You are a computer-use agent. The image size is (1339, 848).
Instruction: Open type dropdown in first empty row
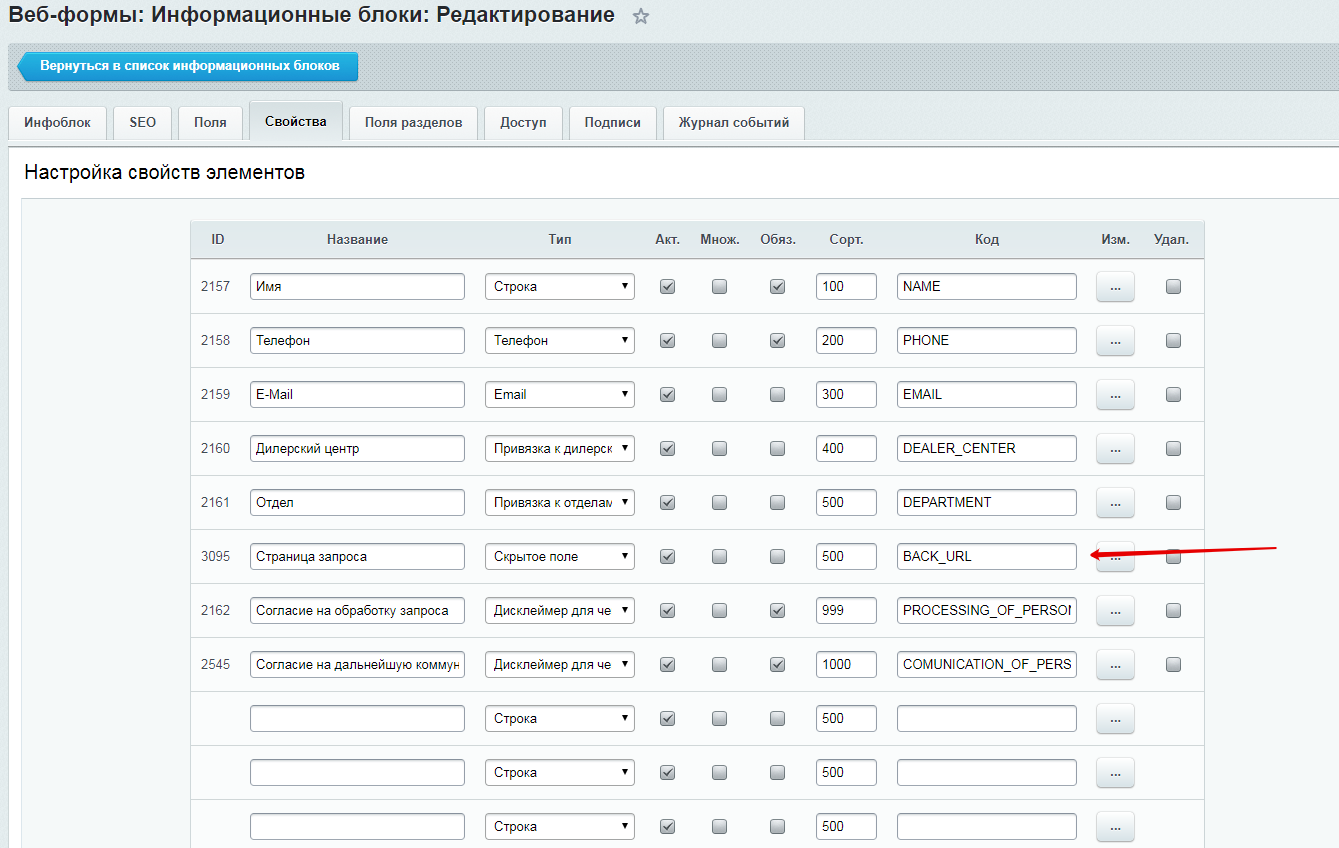[x=560, y=718]
